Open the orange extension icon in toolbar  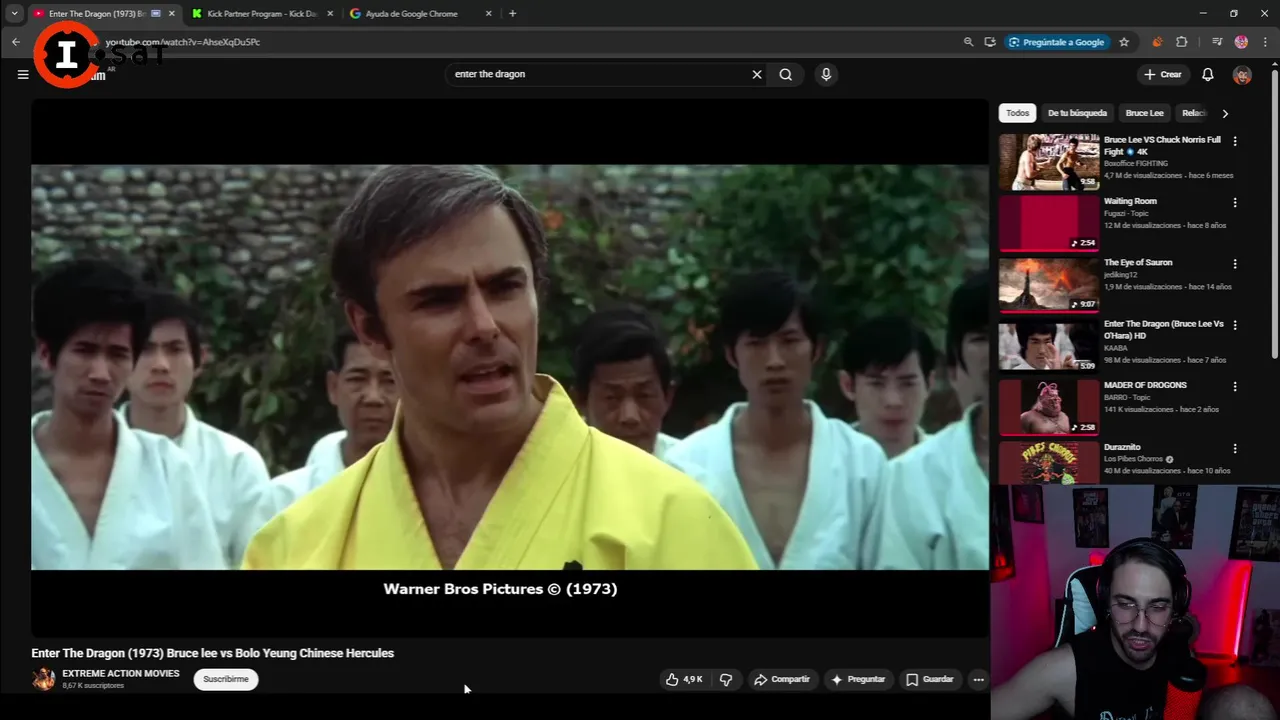click(1157, 42)
